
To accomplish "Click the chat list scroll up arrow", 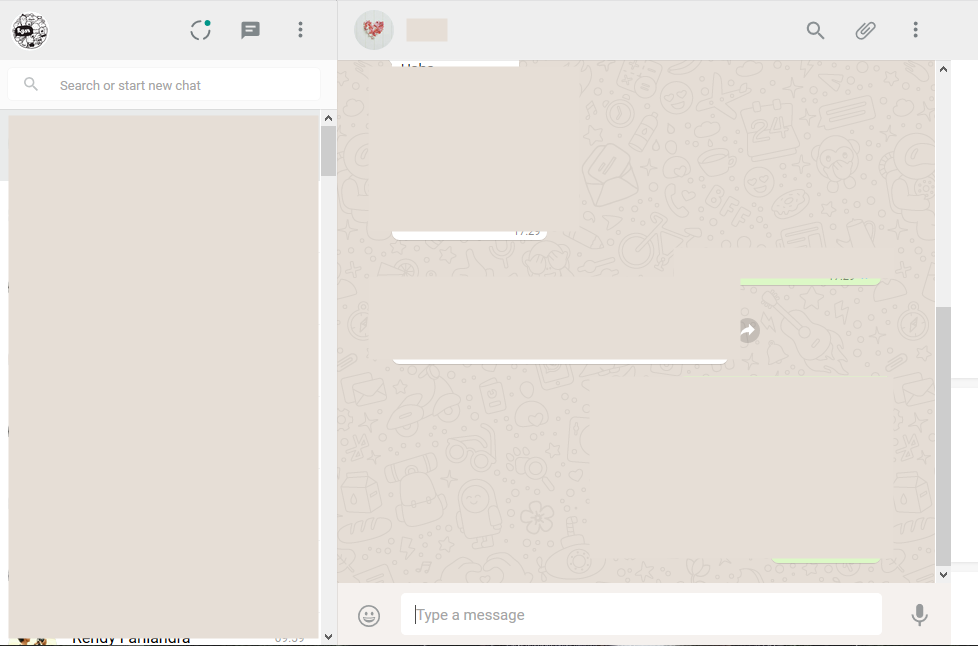I will point(328,118).
